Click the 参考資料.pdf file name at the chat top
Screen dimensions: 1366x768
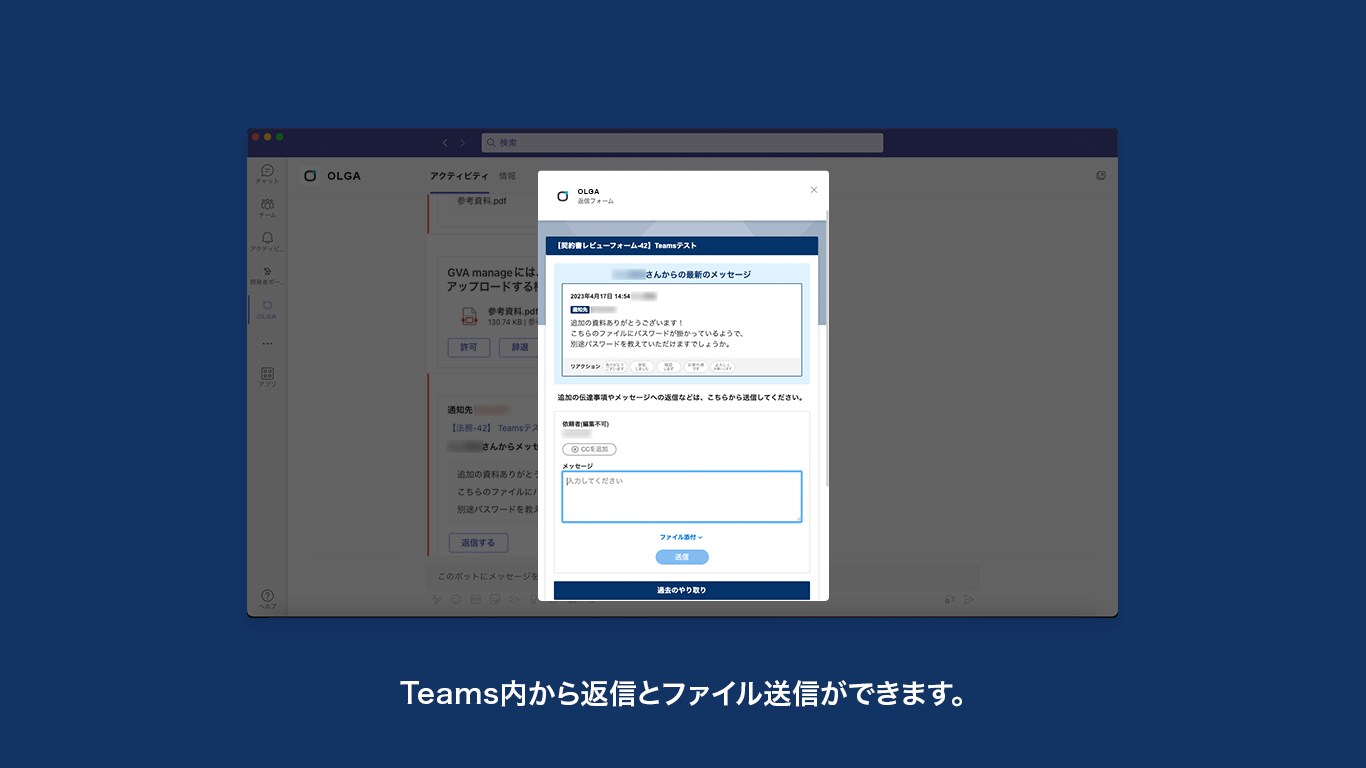pos(482,201)
